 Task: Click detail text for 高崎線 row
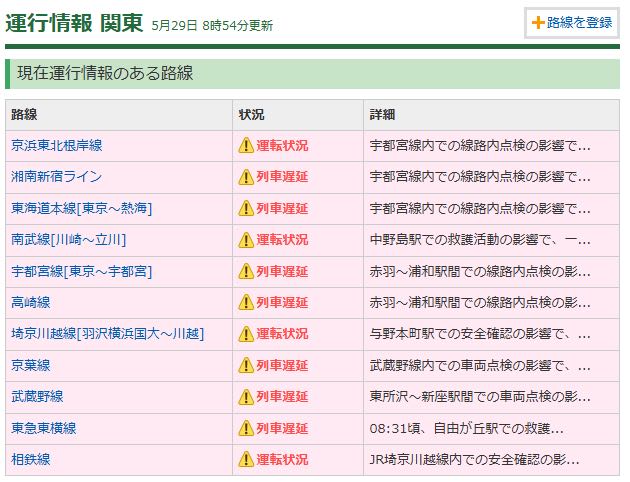coord(480,302)
